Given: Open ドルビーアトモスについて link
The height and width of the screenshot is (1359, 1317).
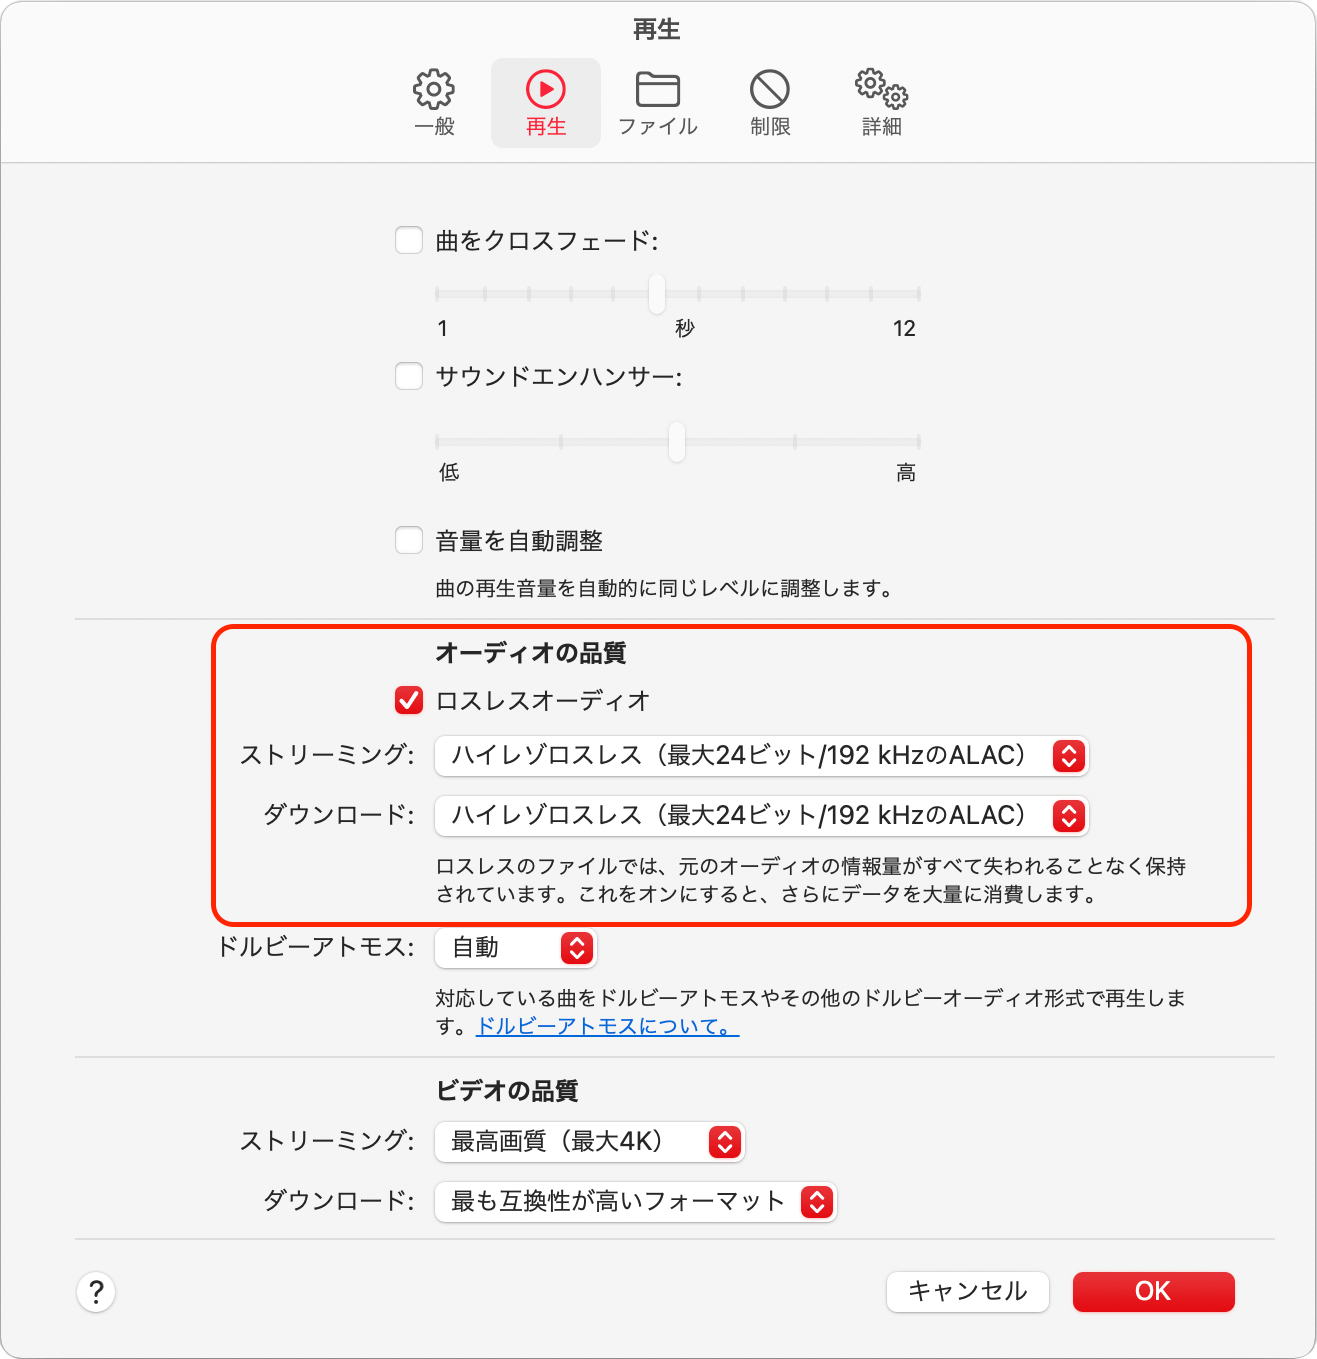Looking at the screenshot, I should [x=607, y=1026].
